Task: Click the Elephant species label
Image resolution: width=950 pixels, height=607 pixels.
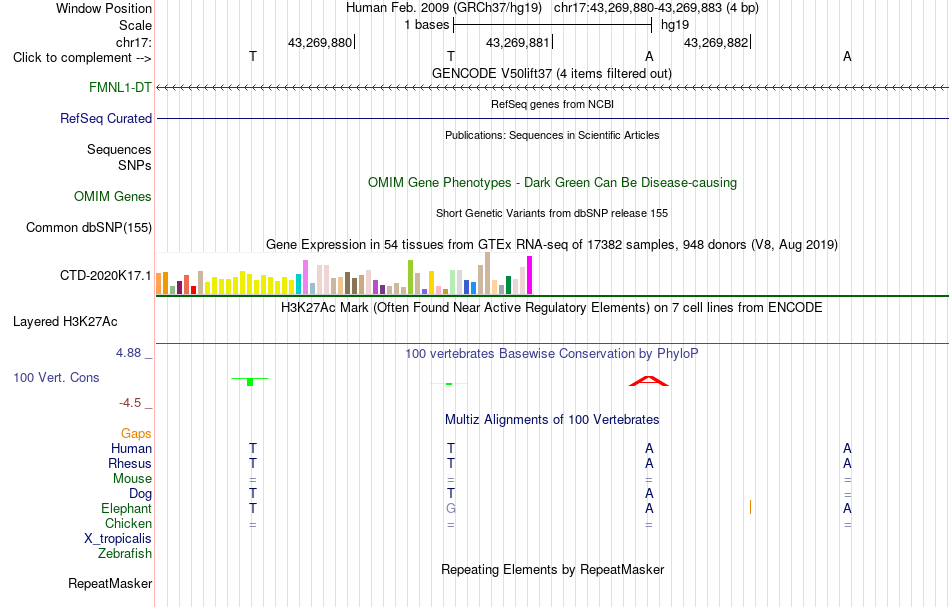Action: pos(126,508)
